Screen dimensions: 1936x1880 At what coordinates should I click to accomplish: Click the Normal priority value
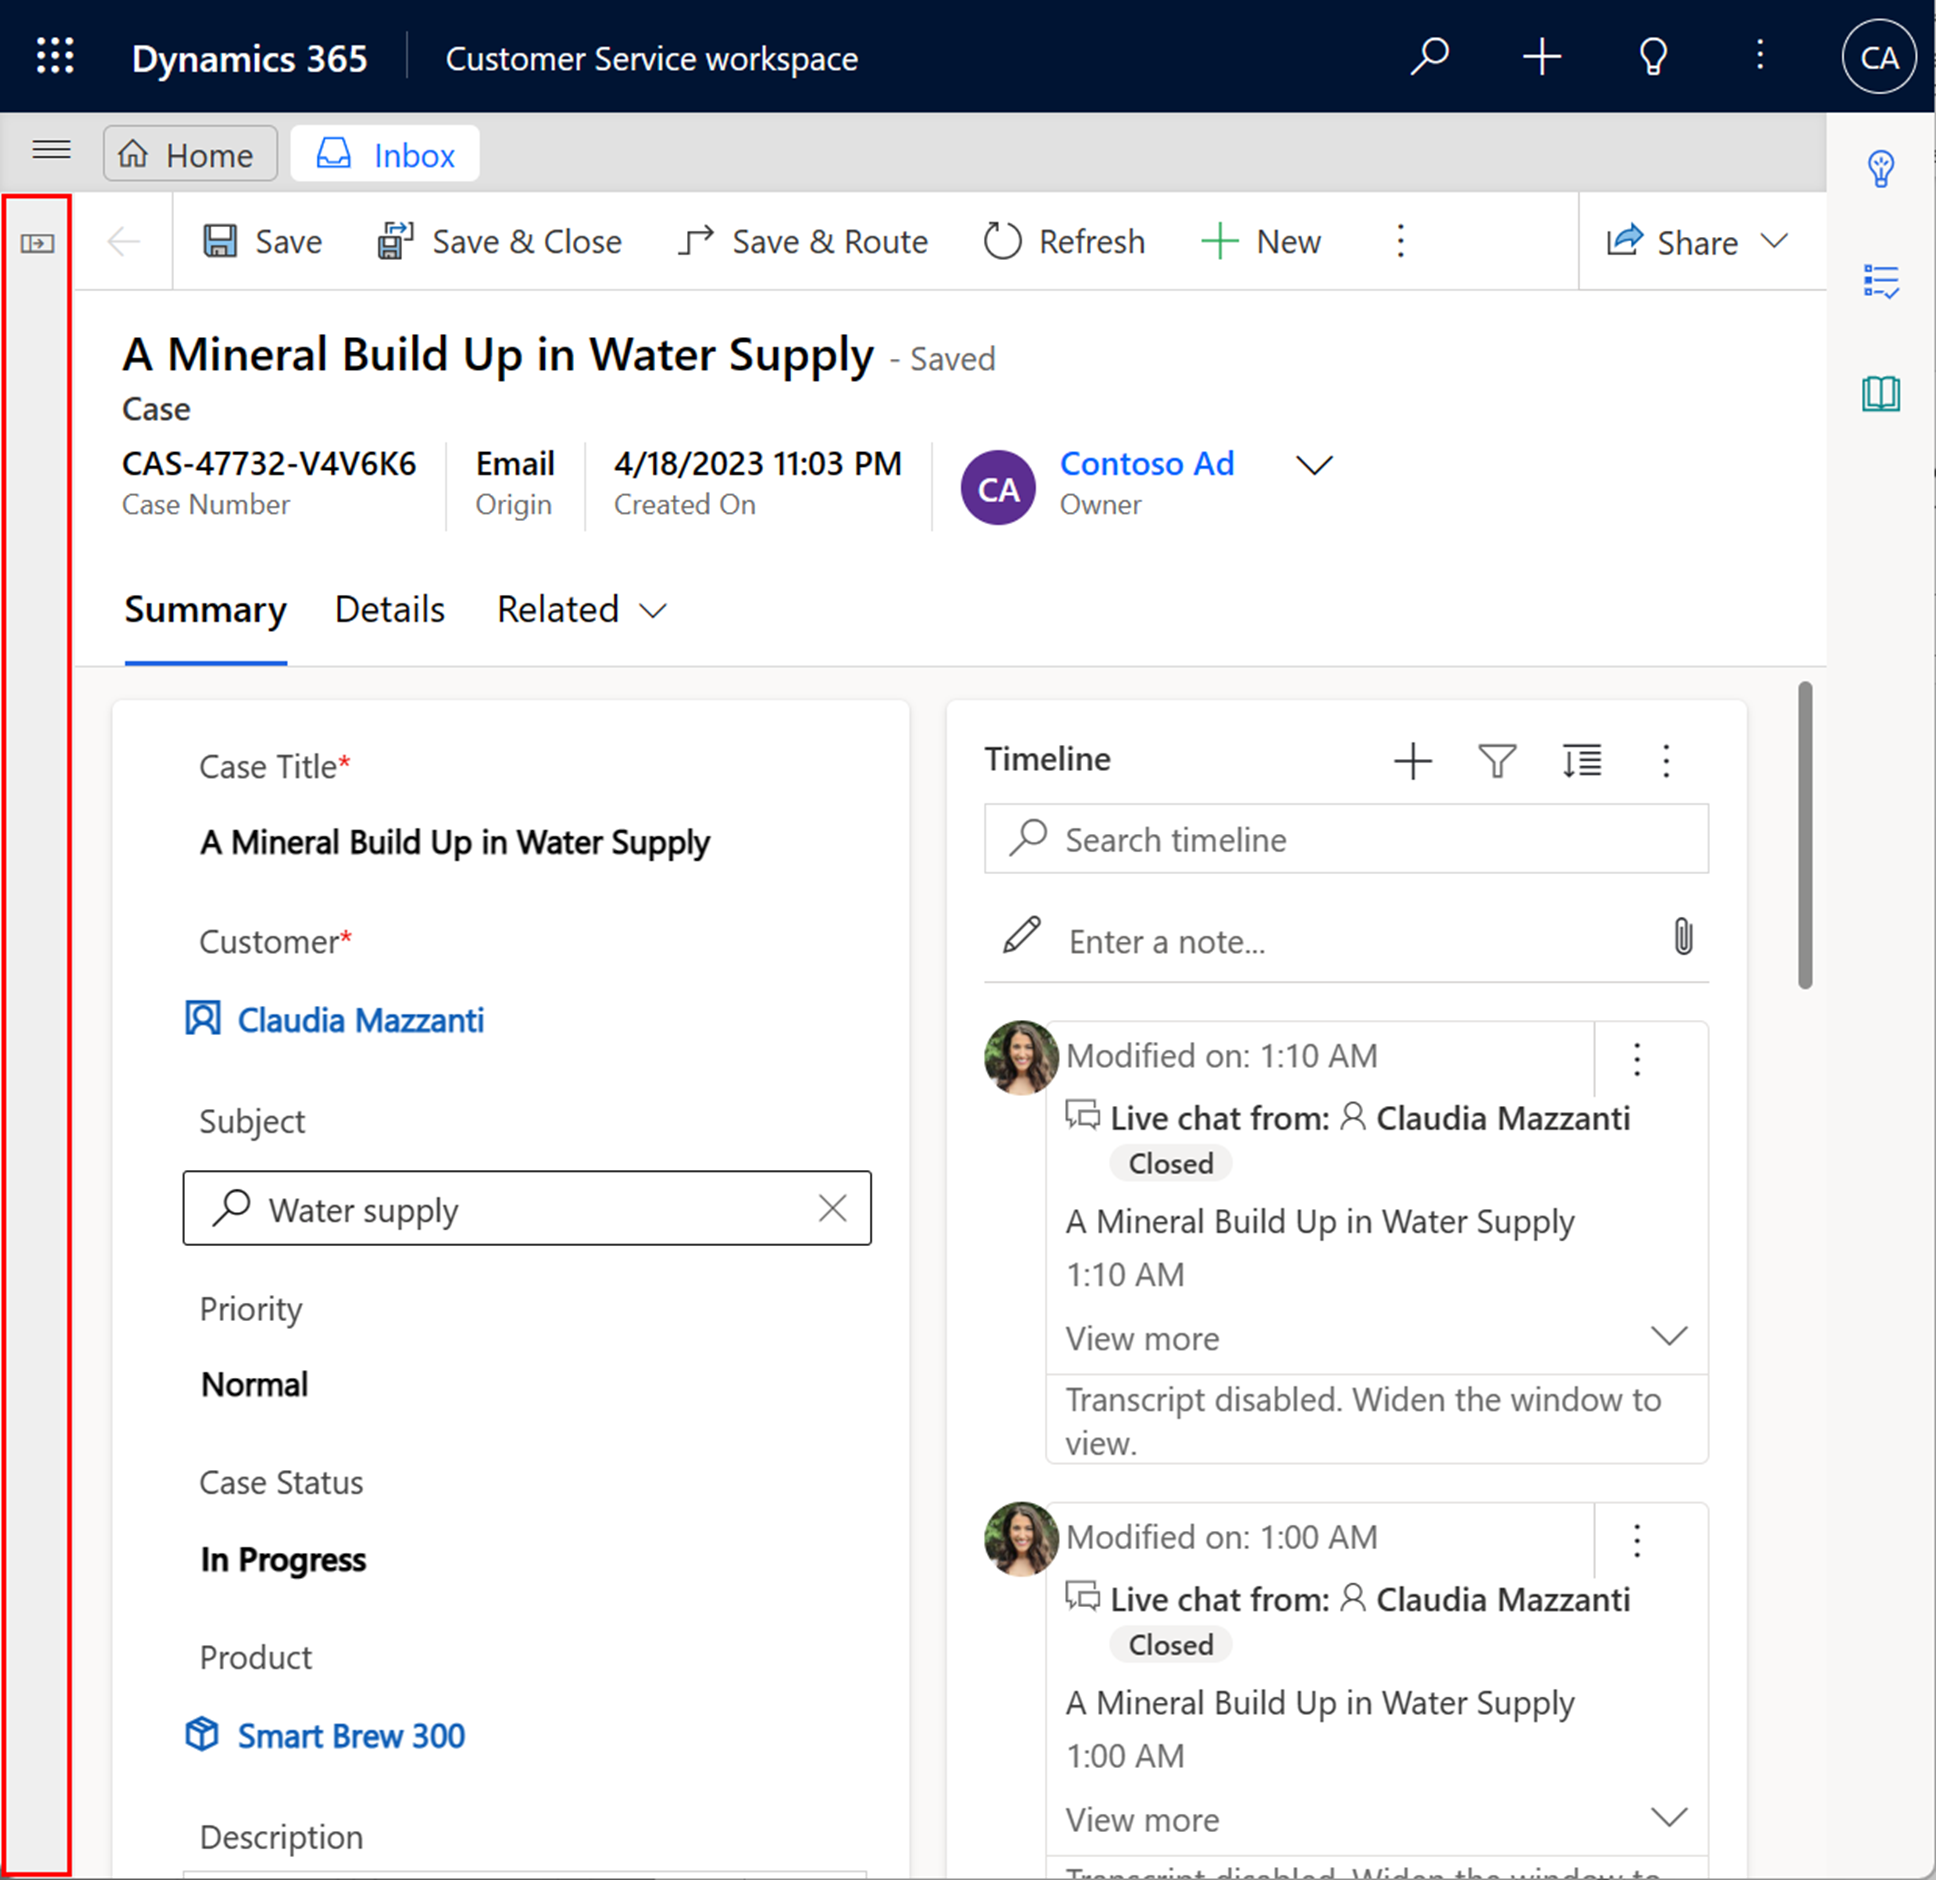point(254,1384)
